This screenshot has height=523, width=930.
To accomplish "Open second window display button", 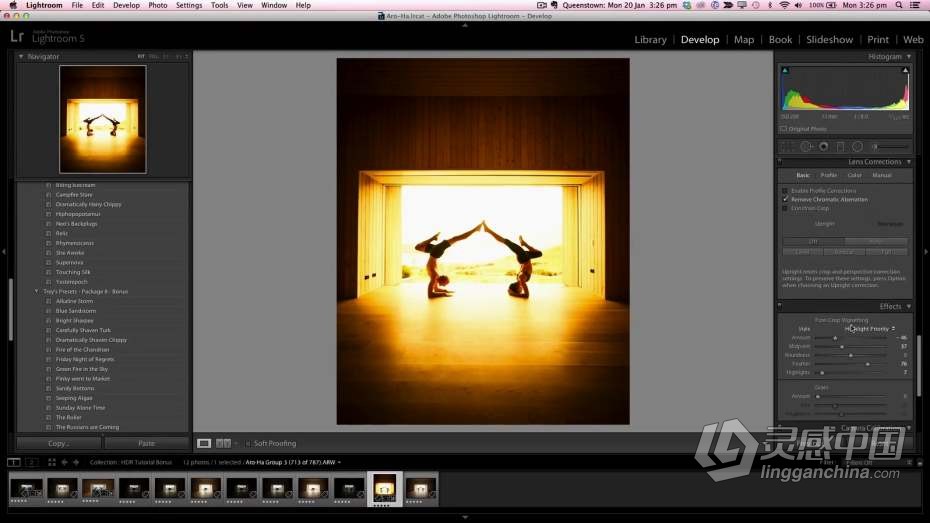I will (x=32, y=462).
